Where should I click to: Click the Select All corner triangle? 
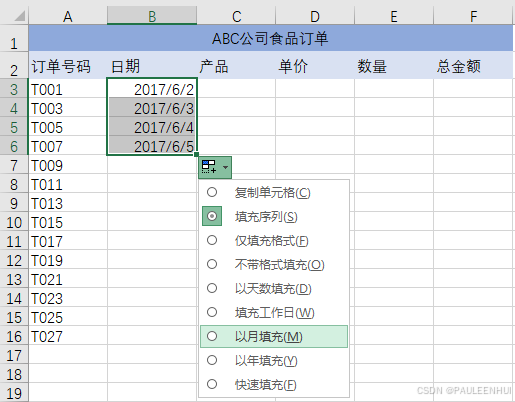[19, 16]
